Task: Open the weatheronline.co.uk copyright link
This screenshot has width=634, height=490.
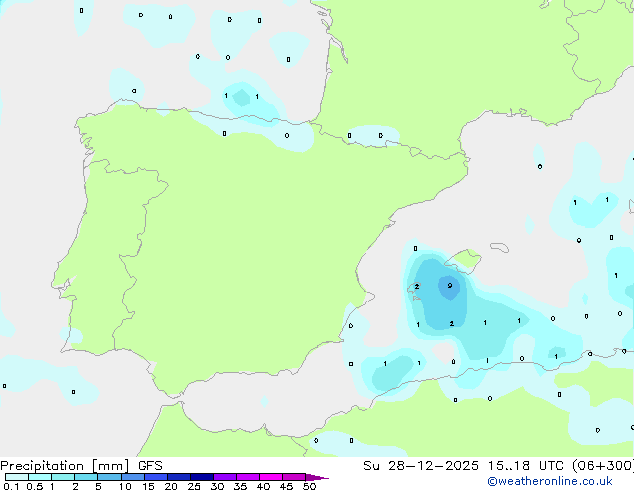Action: click(x=550, y=481)
